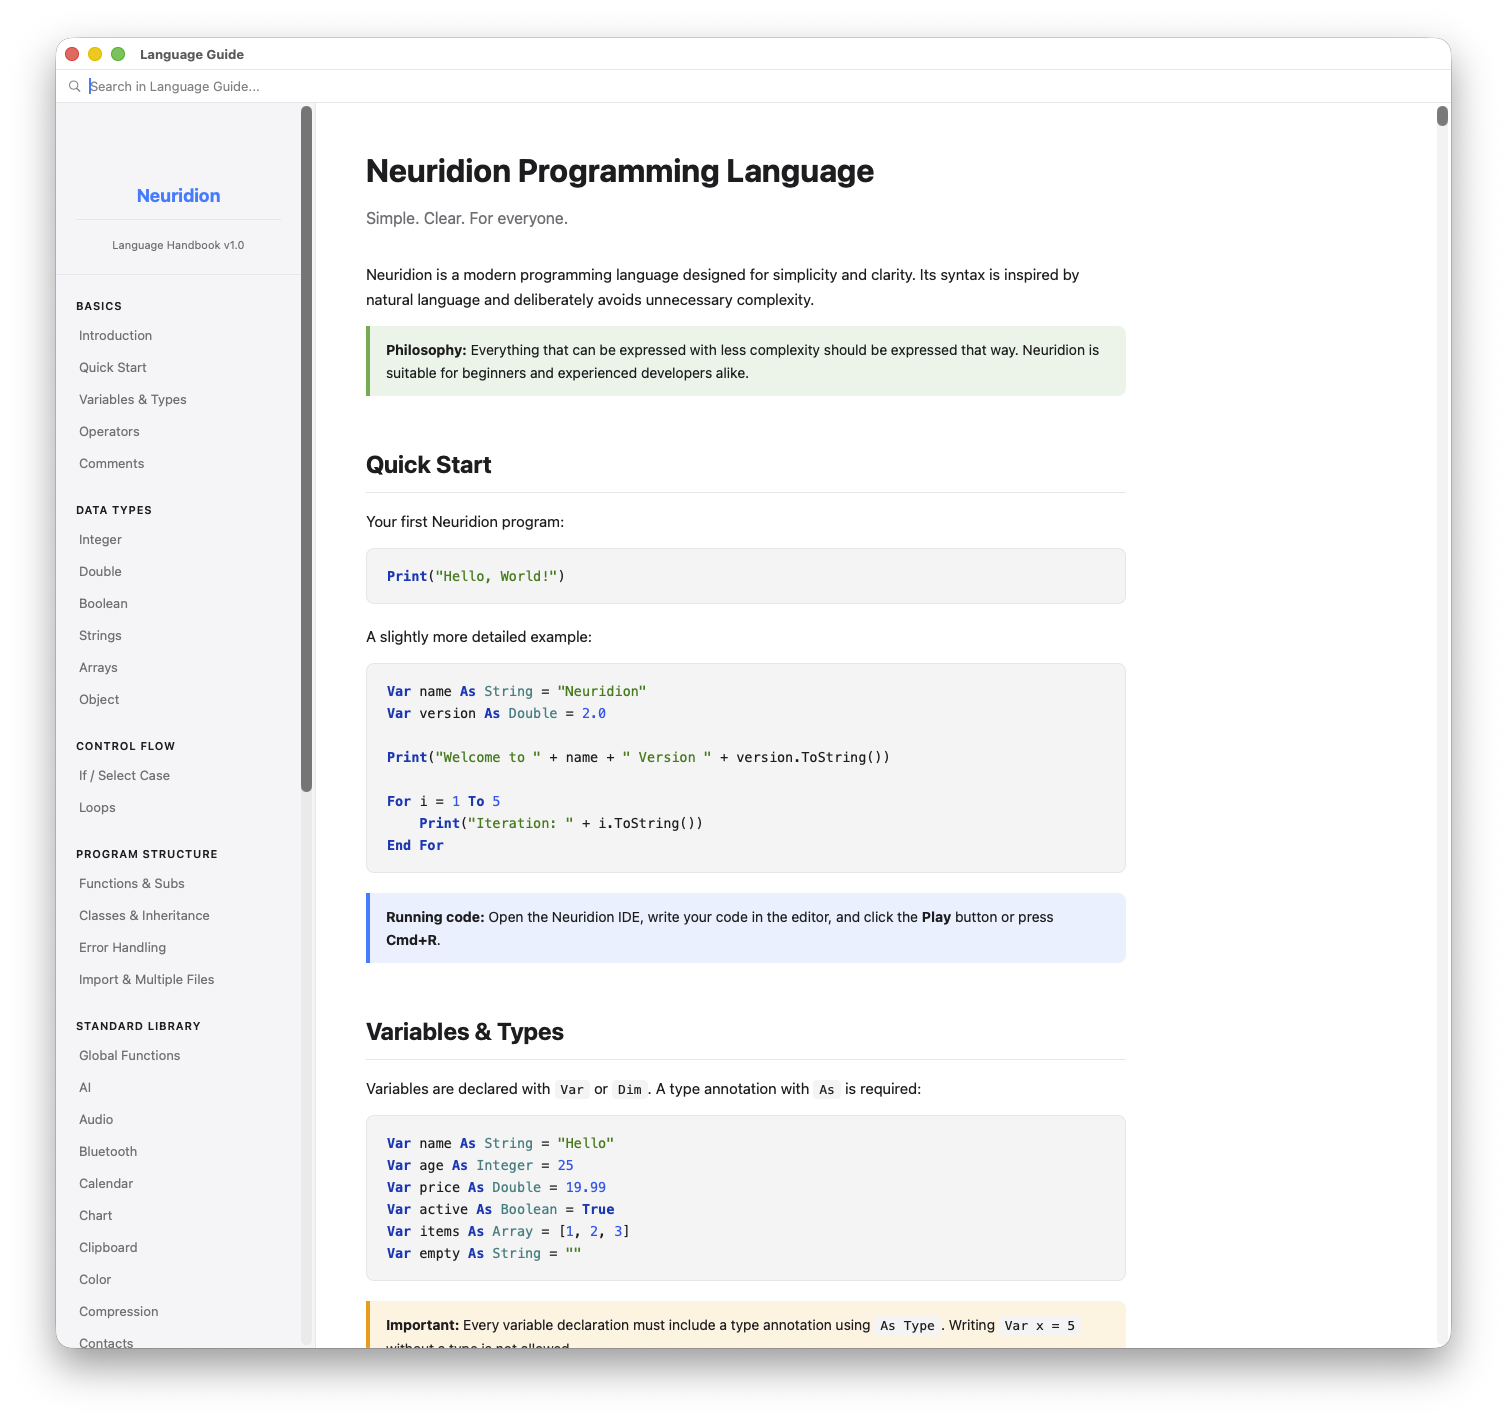The height and width of the screenshot is (1422, 1507).
Task: View the Global Functions reference
Action: [x=129, y=1055]
